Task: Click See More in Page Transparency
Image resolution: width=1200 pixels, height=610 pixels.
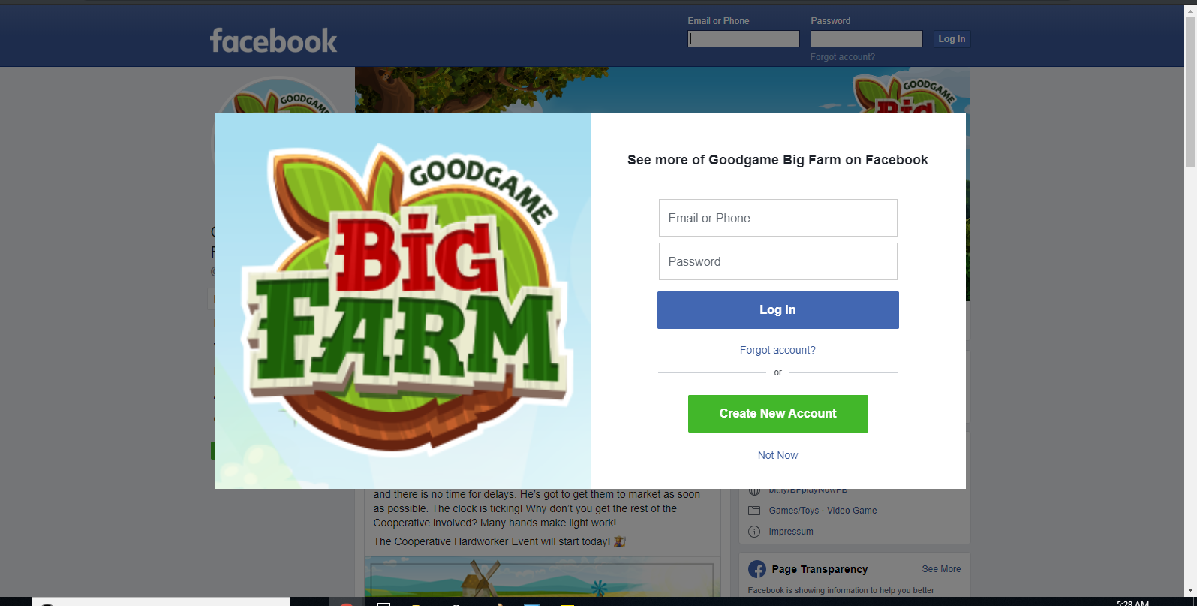Action: point(942,569)
